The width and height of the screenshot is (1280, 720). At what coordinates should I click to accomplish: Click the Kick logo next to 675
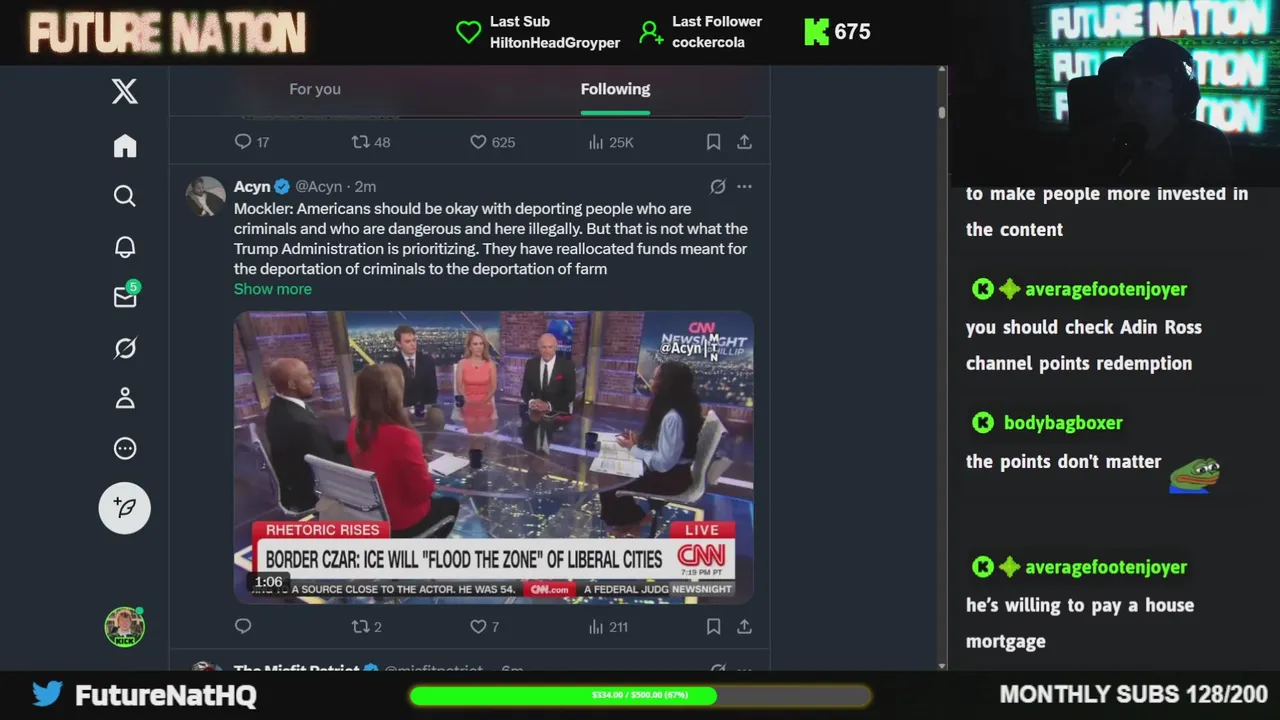point(816,32)
